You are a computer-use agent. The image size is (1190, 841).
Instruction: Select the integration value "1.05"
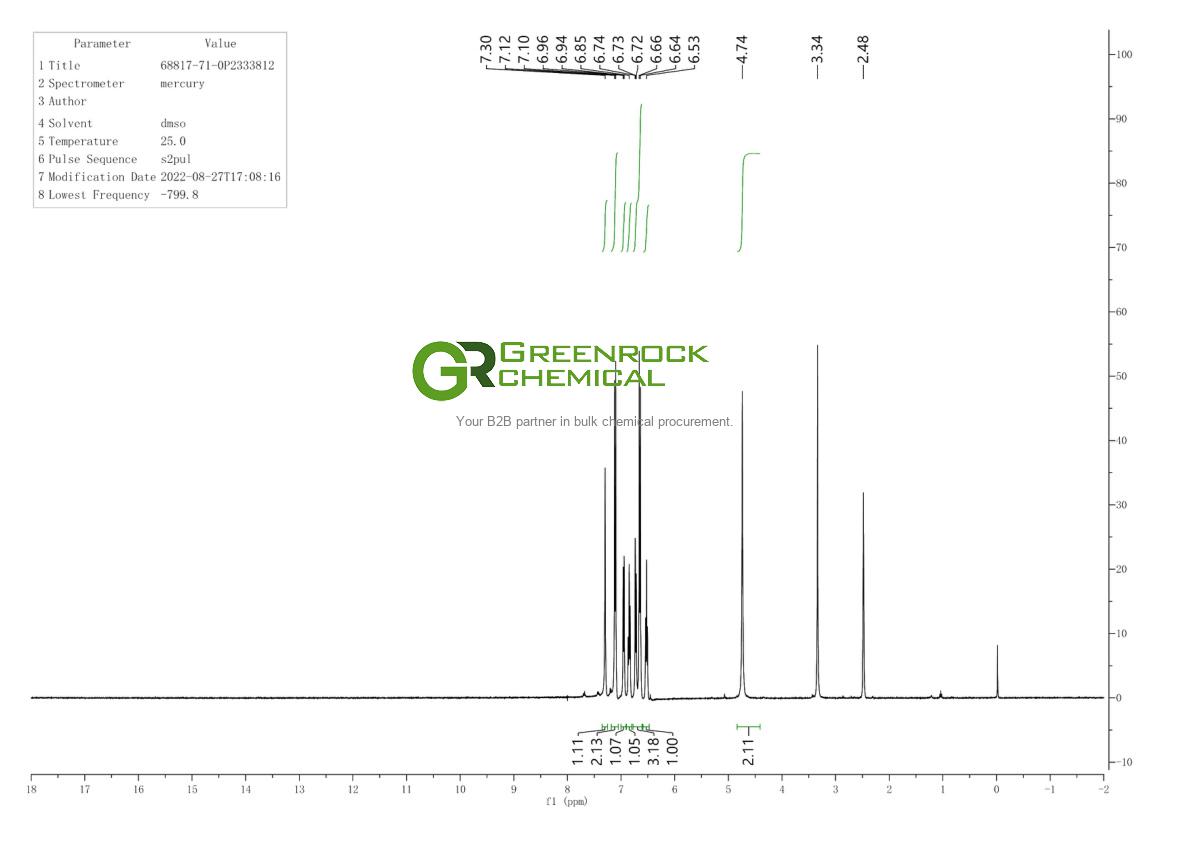tap(635, 751)
